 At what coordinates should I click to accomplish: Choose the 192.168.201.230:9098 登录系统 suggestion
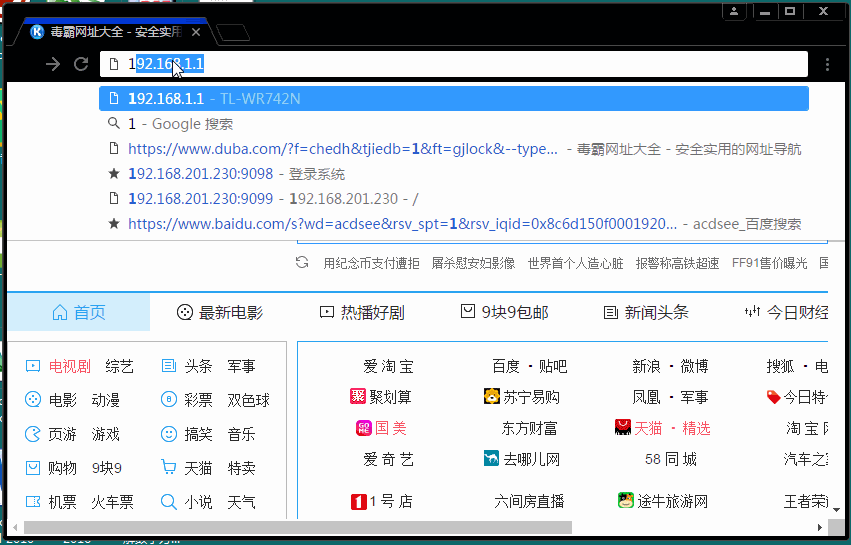[x=454, y=174]
